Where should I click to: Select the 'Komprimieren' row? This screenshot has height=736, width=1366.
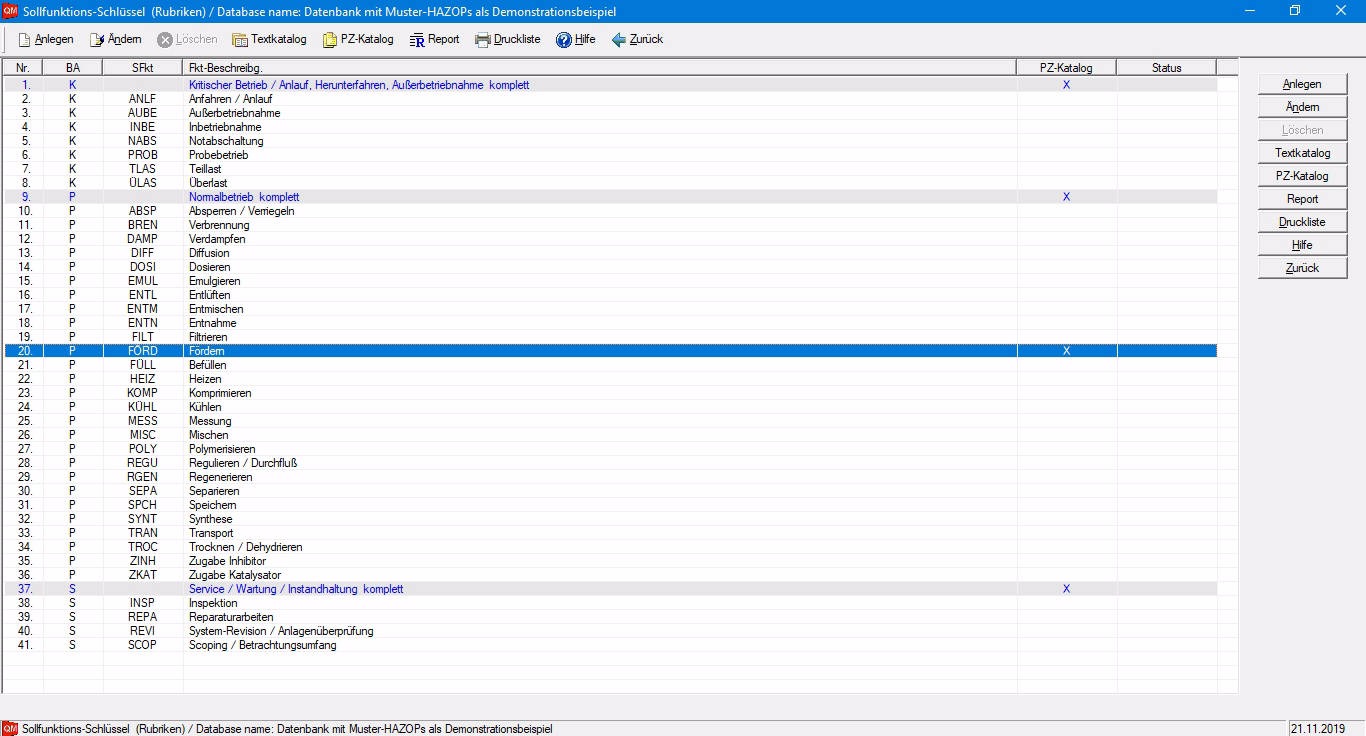click(x=610, y=393)
